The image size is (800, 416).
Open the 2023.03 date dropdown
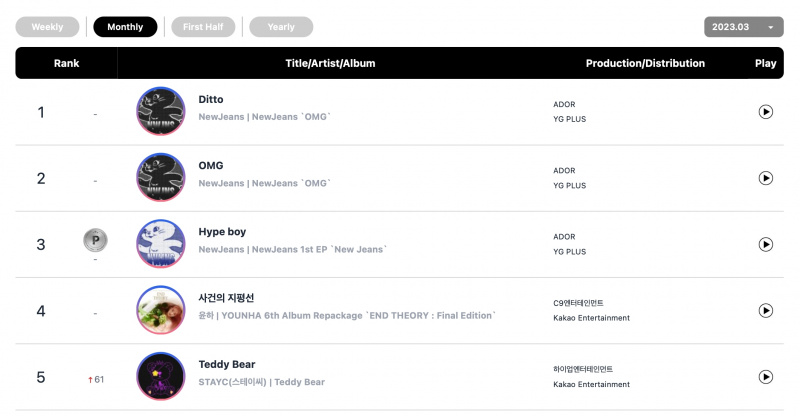tap(743, 27)
